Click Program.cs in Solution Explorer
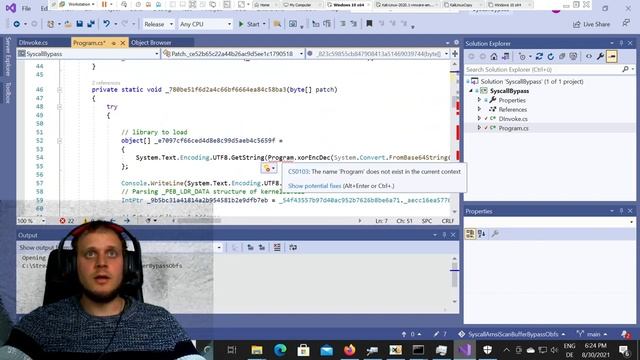The height and width of the screenshot is (360, 640). click(513, 128)
